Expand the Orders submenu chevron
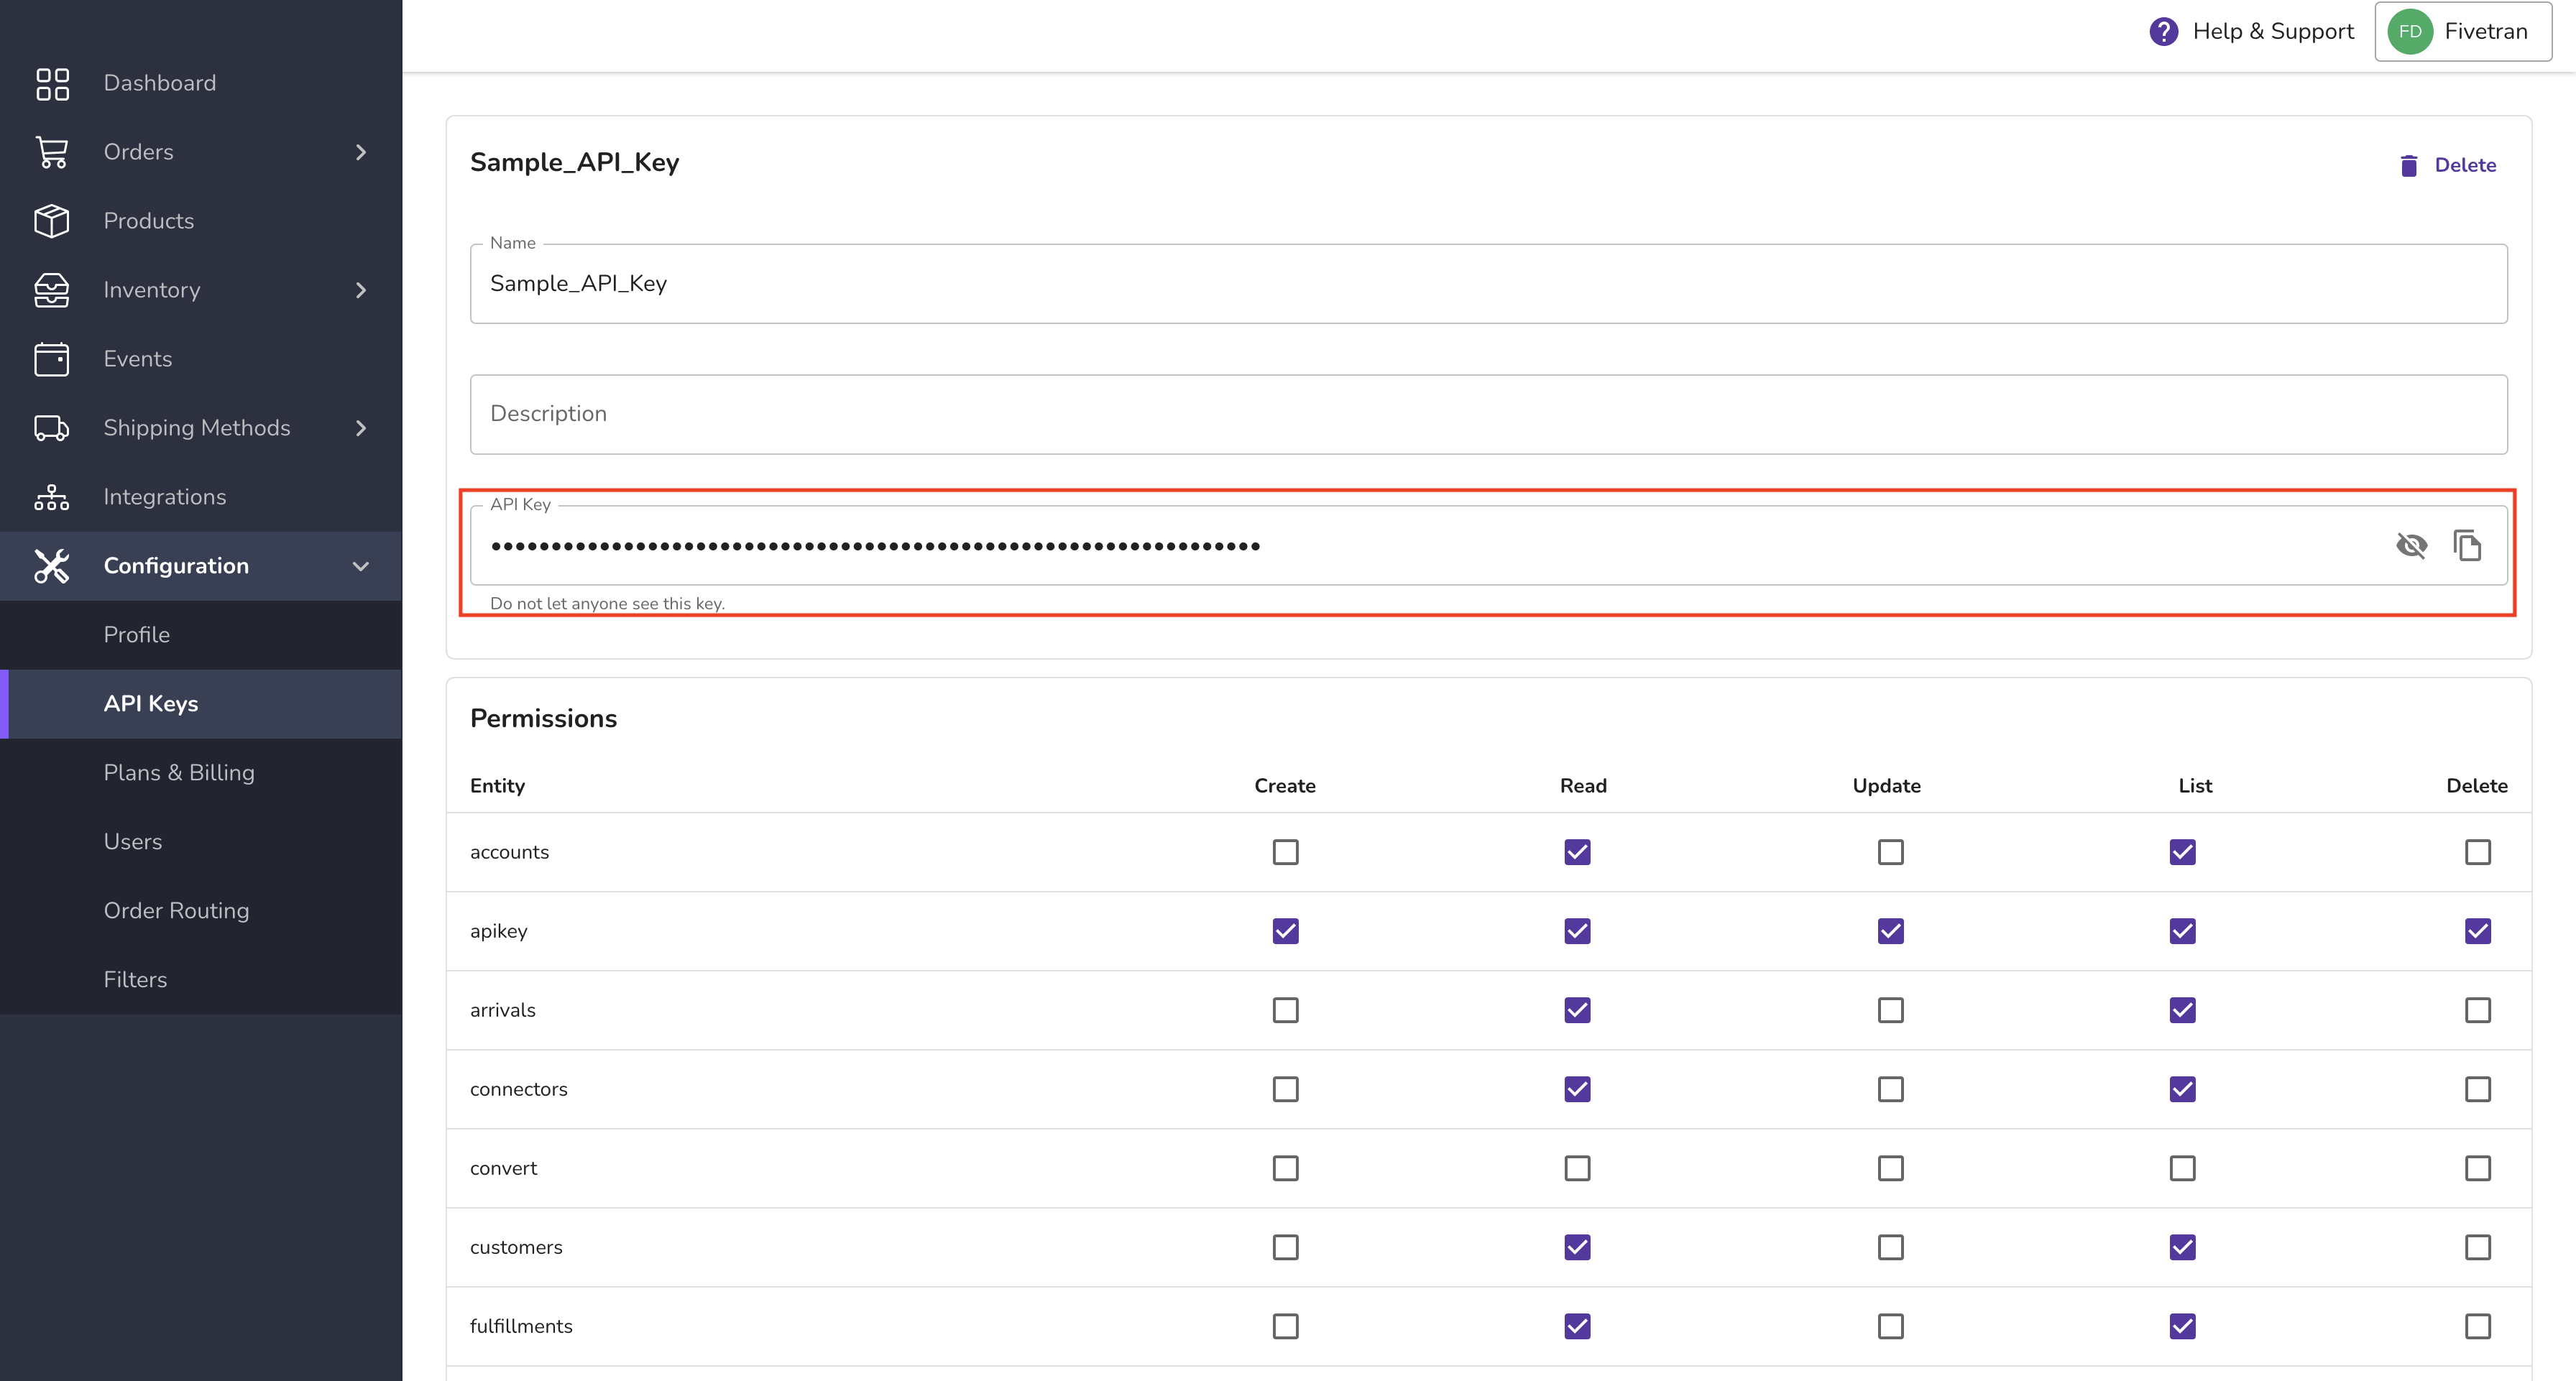This screenshot has width=2576, height=1381. [x=361, y=152]
